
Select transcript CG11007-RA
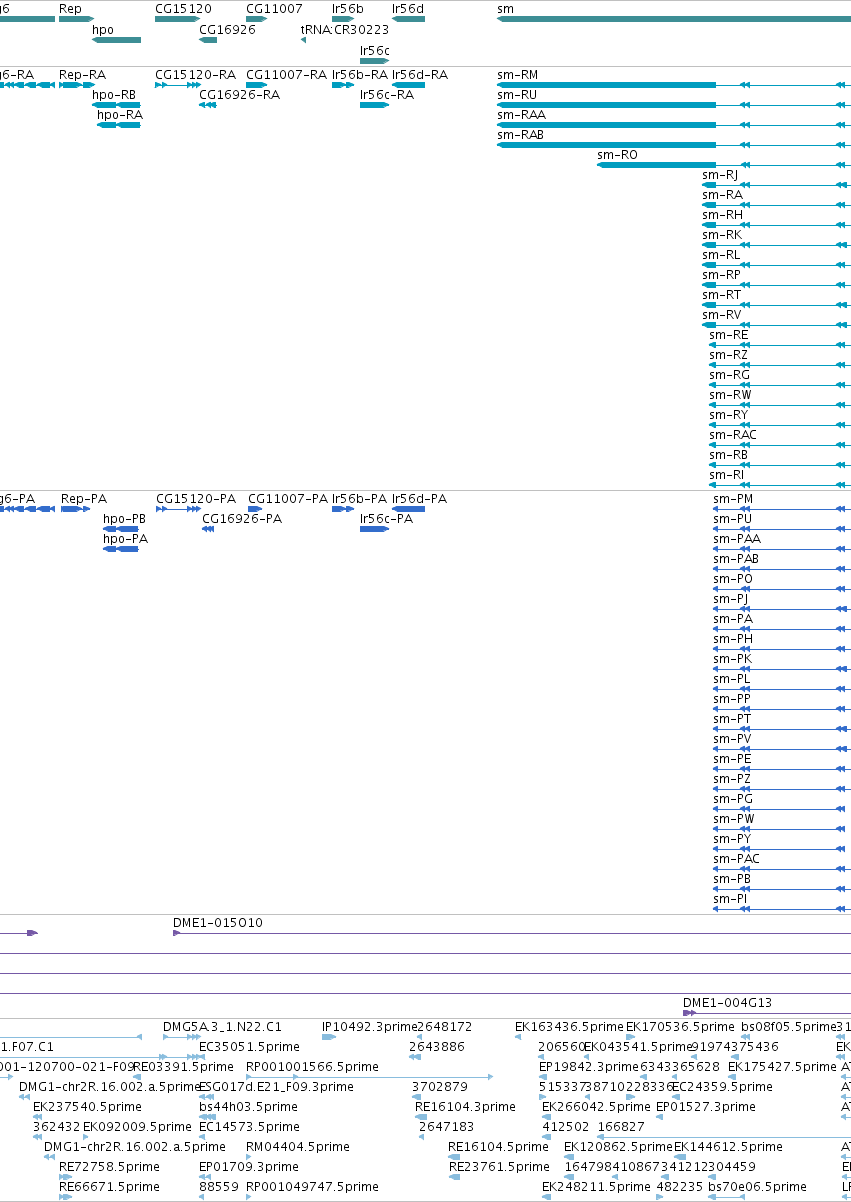pyautogui.click(x=256, y=85)
